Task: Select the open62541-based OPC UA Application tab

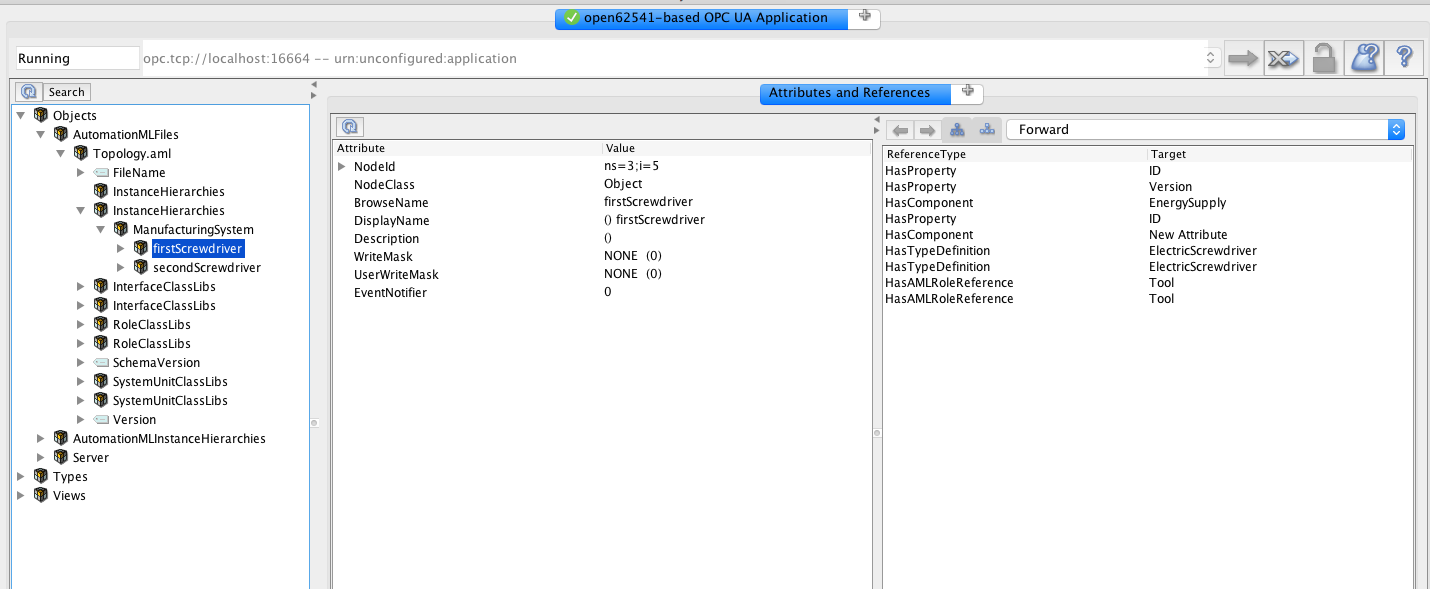Action: [700, 18]
